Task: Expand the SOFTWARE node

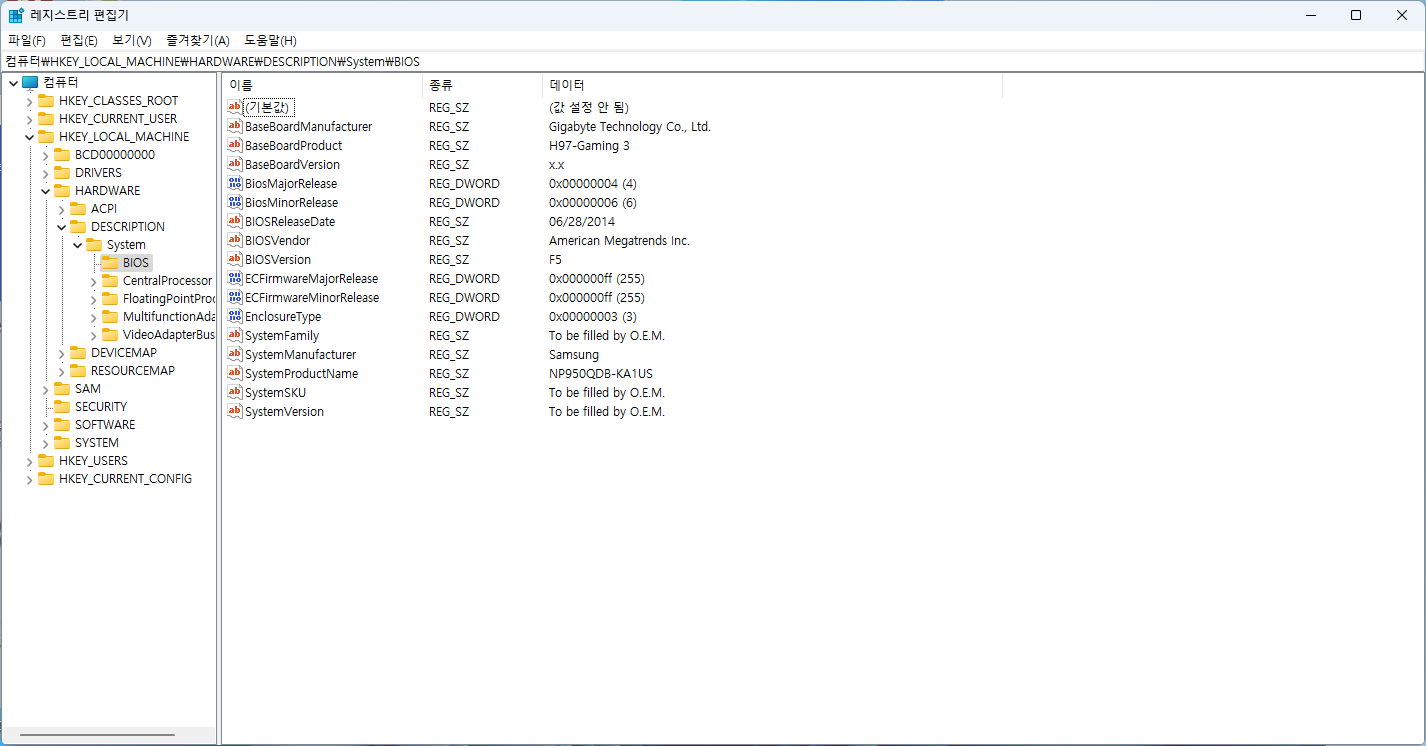Action: pos(45,425)
